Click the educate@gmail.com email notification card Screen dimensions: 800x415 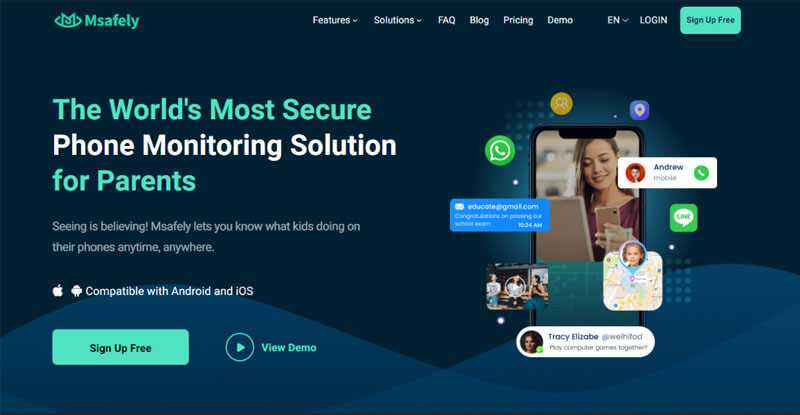tap(499, 215)
